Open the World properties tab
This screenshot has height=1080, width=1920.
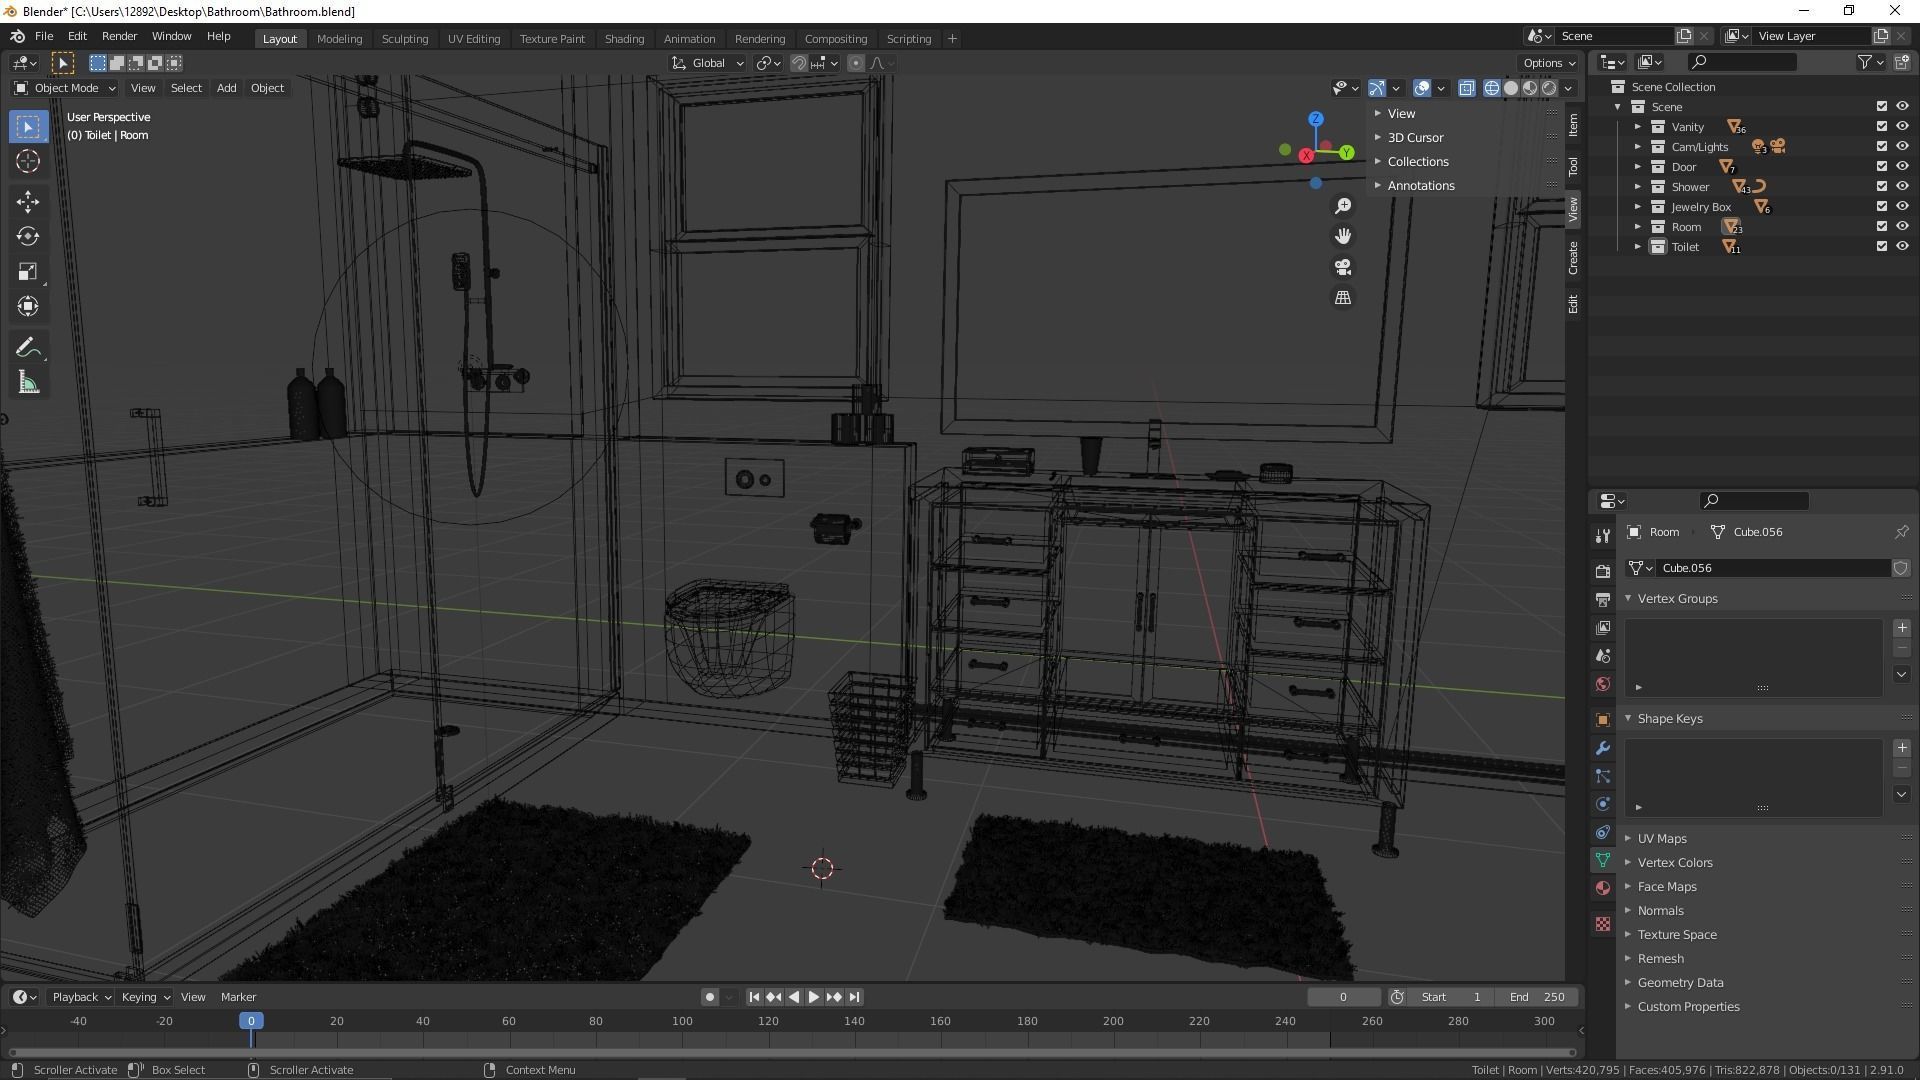1603,684
